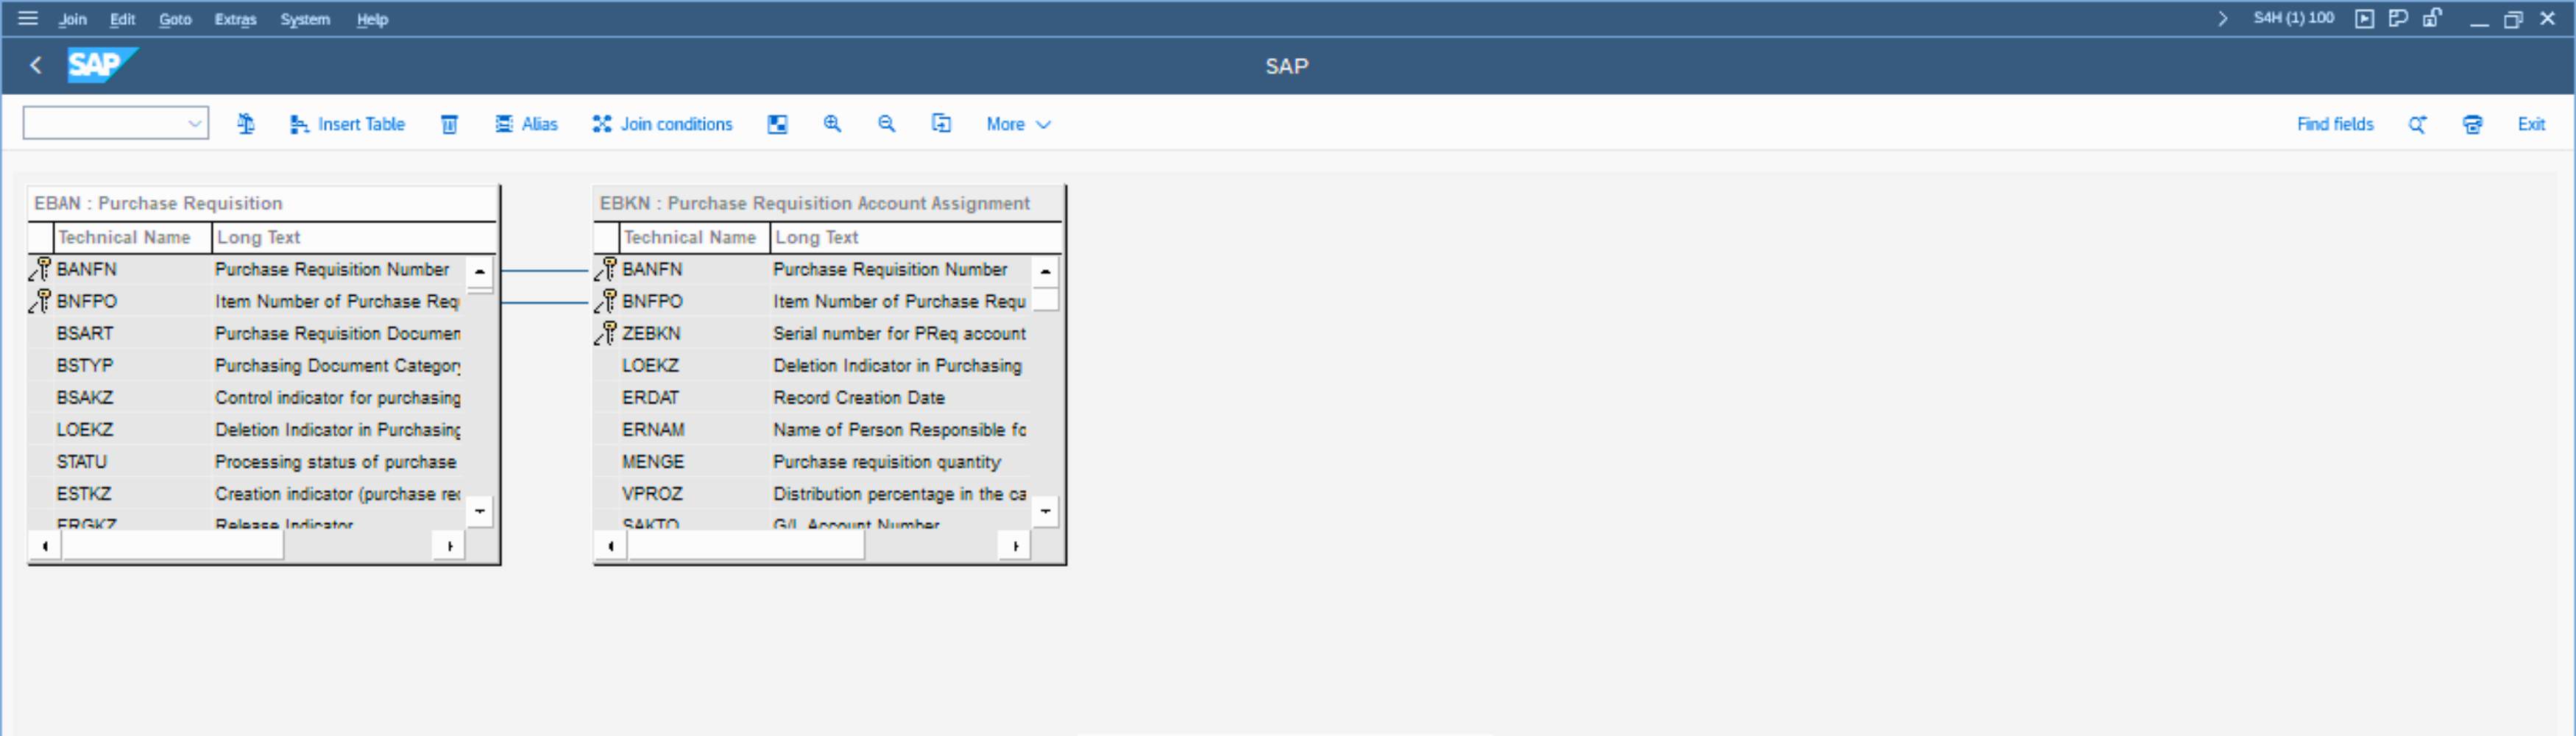Open the Extras menu
The height and width of the screenshot is (736, 2576).
tap(235, 19)
